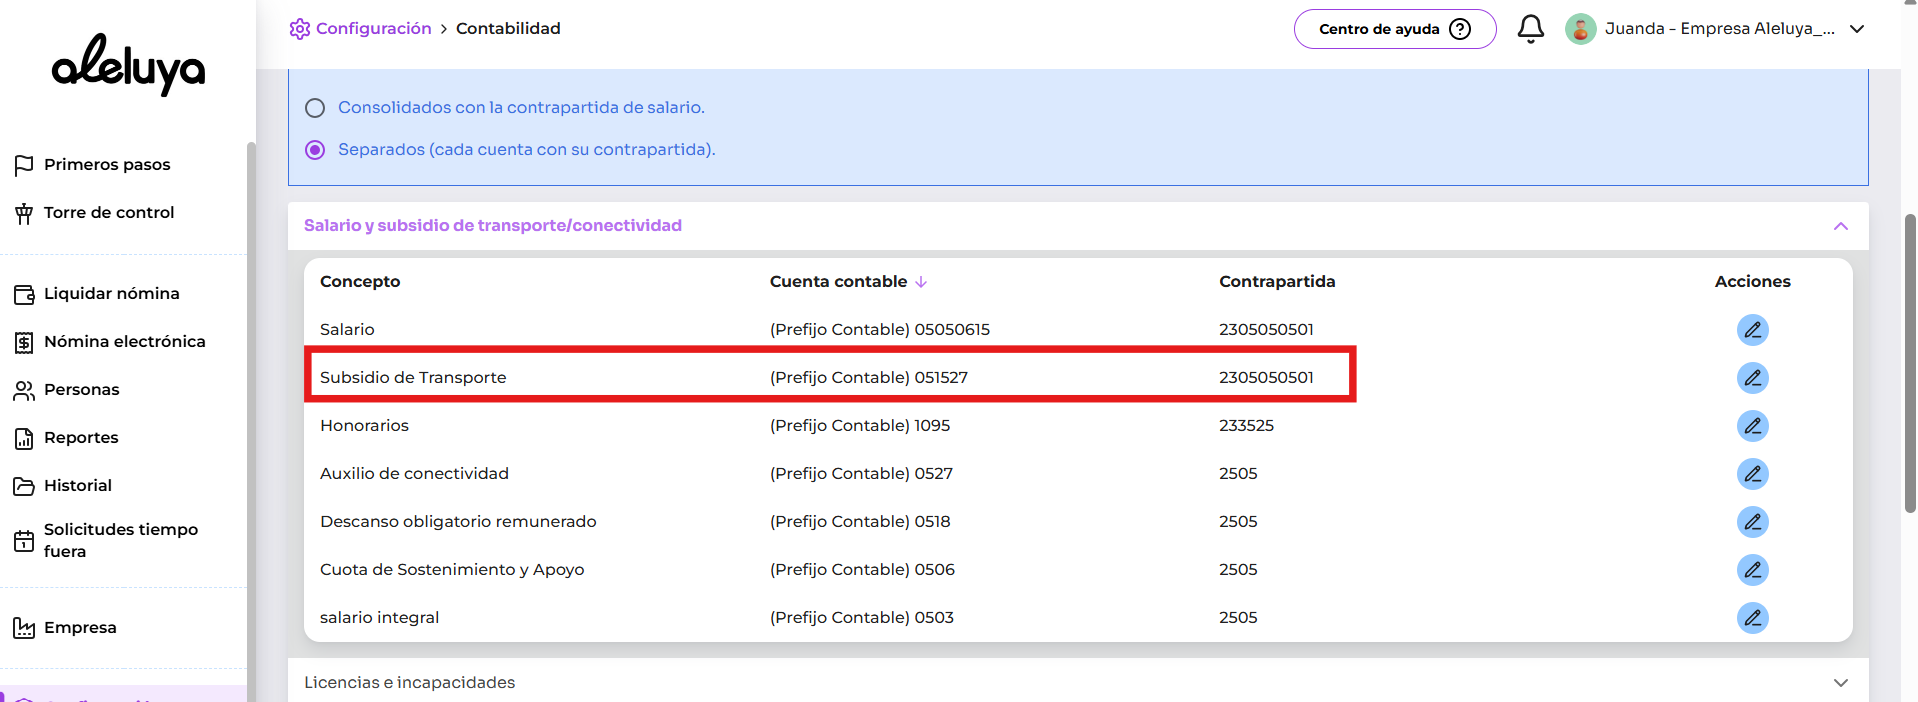This screenshot has height=702, width=1918.
Task: Go back to Configuración breadcrumb
Action: pos(372,29)
